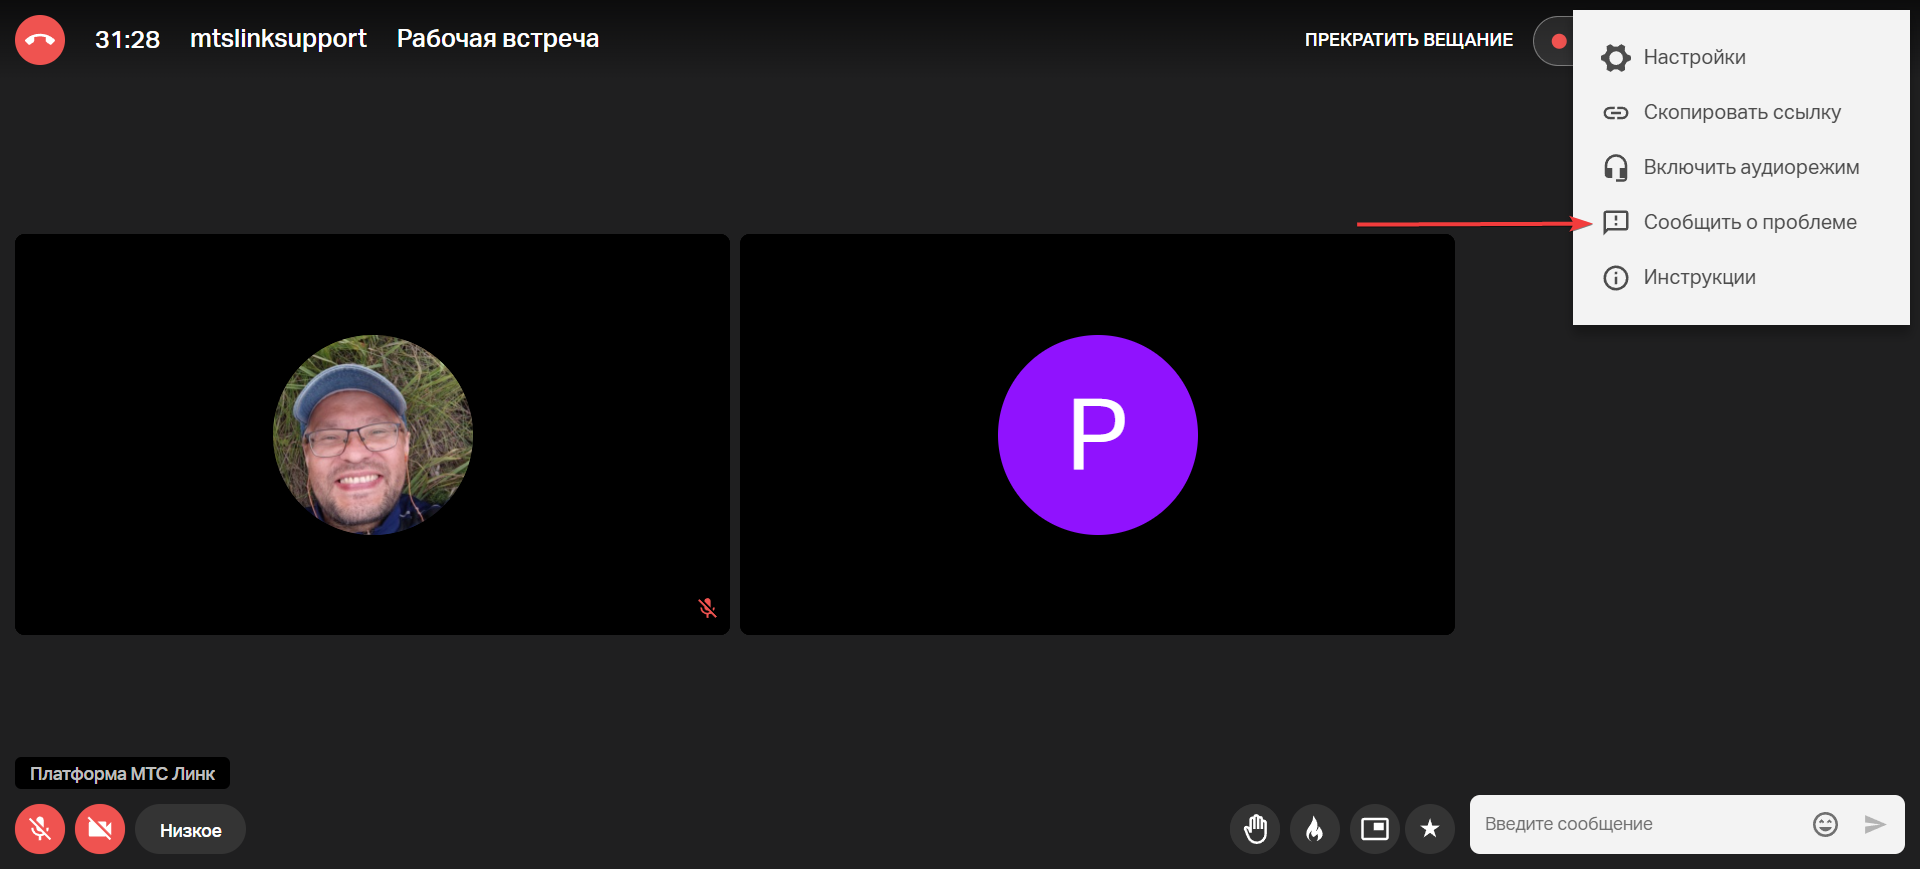The image size is (1920, 869).
Task: Raise hand using the hand icon
Action: (x=1255, y=829)
